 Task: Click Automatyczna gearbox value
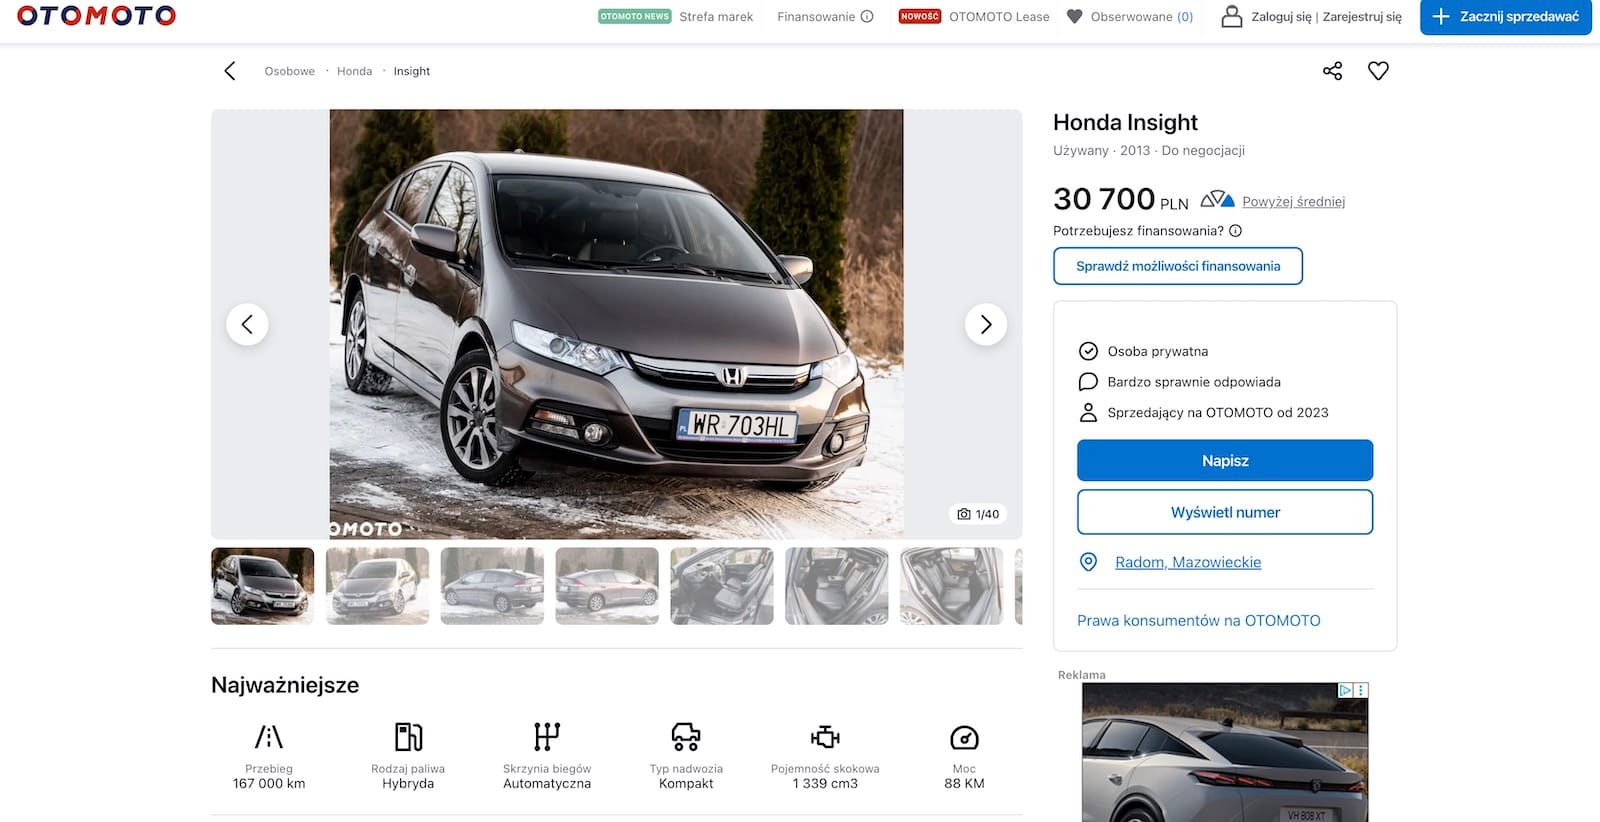pos(547,784)
